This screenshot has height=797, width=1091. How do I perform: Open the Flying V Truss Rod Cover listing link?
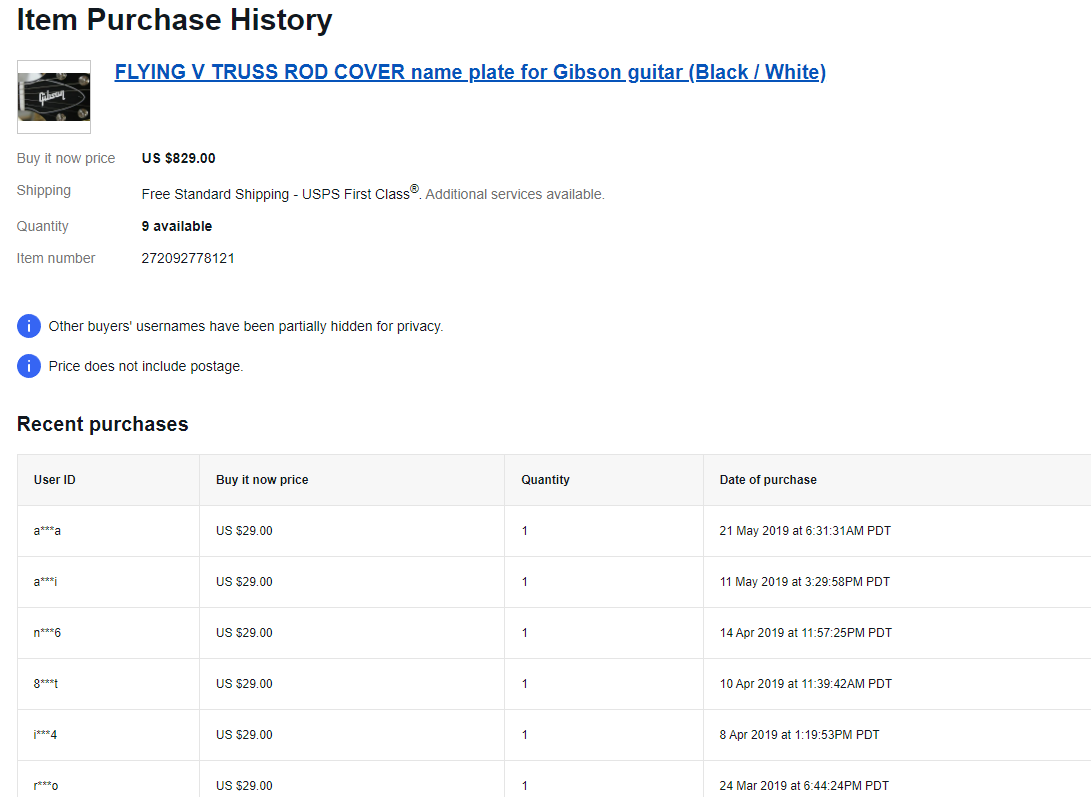[x=470, y=72]
